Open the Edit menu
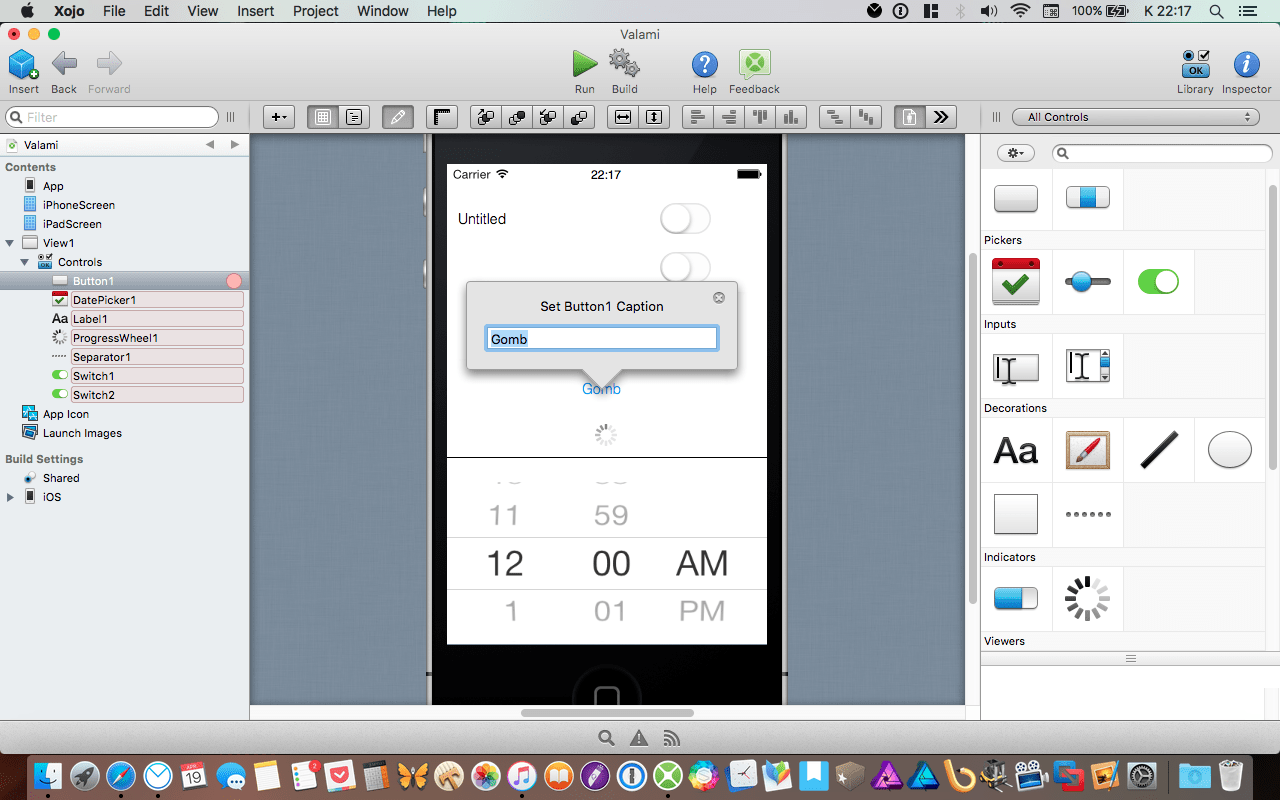Image resolution: width=1280 pixels, height=800 pixels. pyautogui.click(x=156, y=11)
